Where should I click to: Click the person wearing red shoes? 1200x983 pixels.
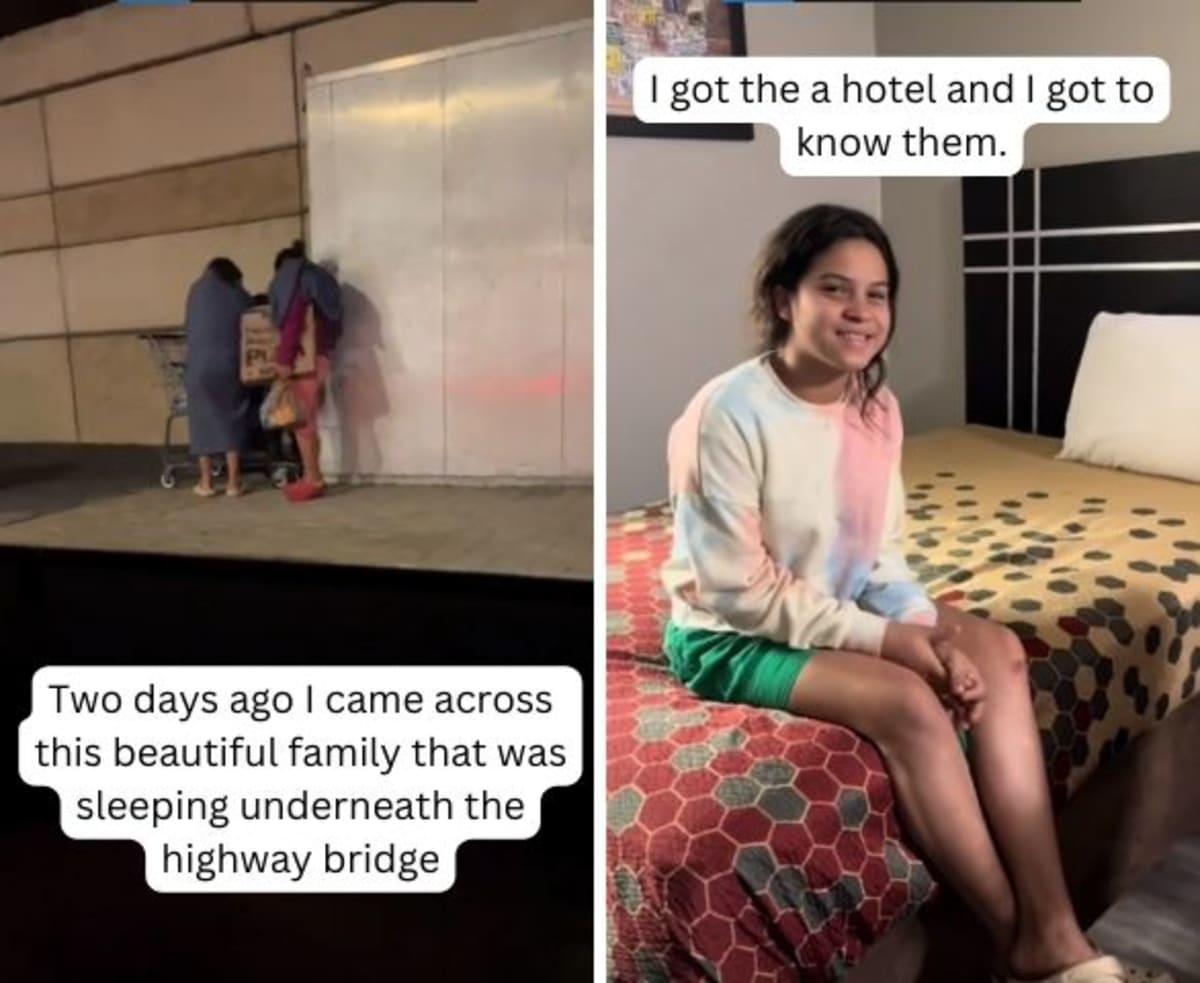303,370
